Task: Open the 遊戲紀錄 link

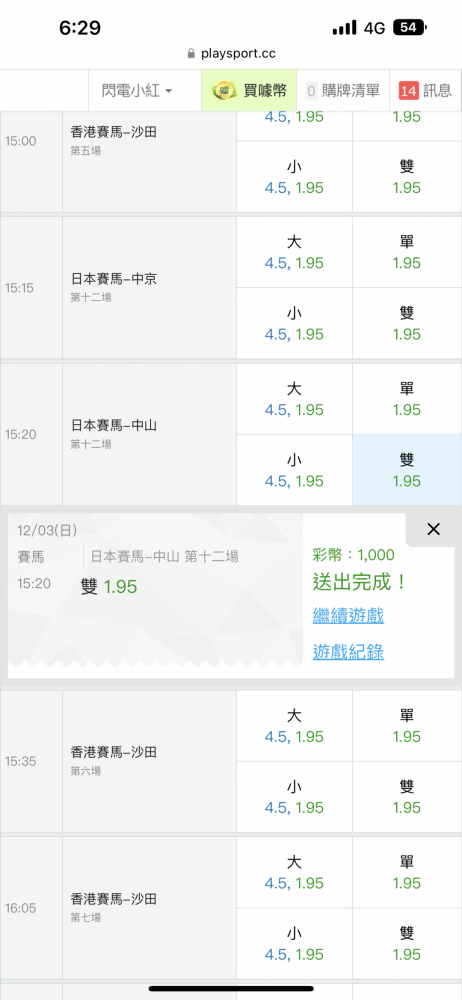Action: tap(348, 652)
